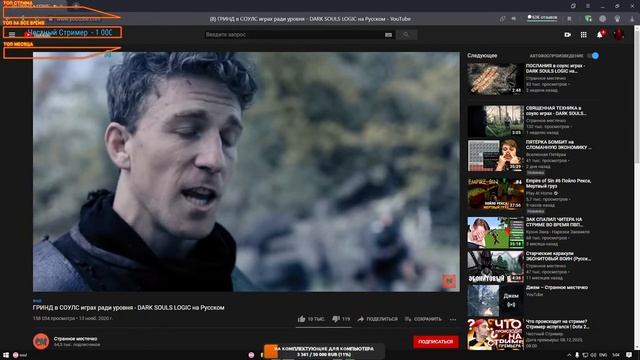The width and height of the screenshot is (640, 360).
Task: Open the Windows Start button
Action: coord(6,355)
